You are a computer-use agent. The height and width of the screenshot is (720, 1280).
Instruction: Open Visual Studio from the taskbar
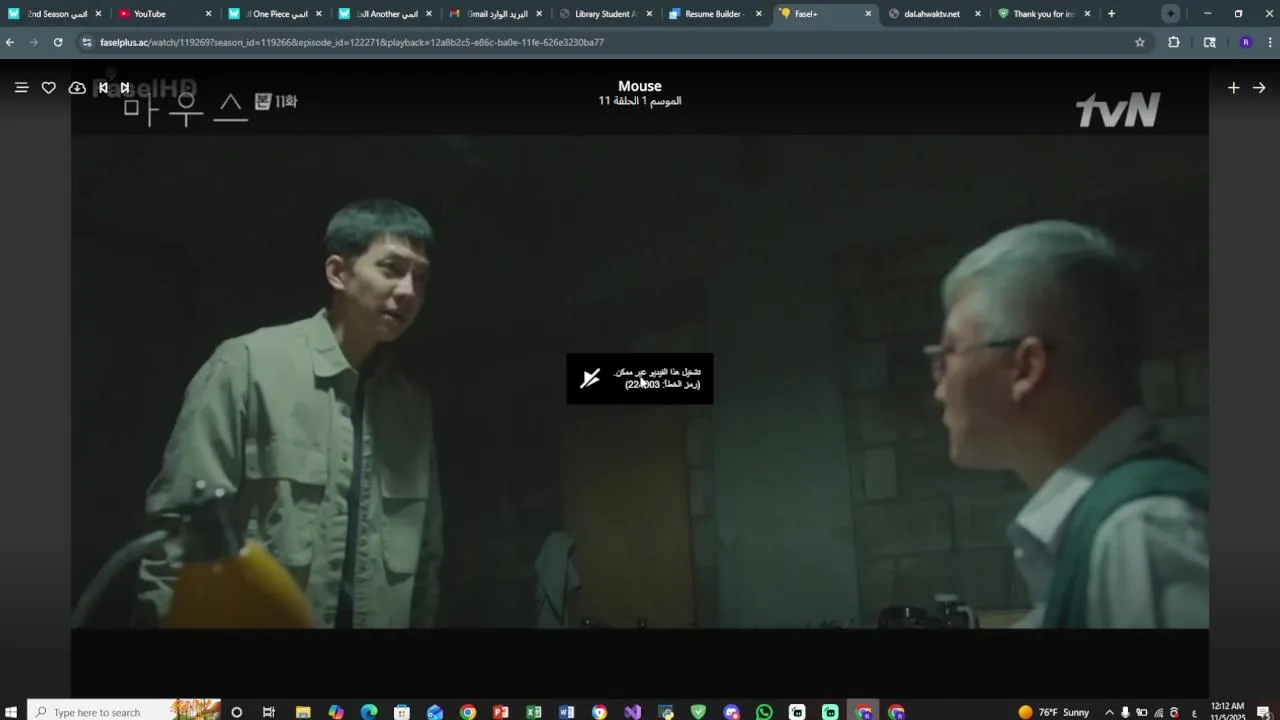click(633, 712)
